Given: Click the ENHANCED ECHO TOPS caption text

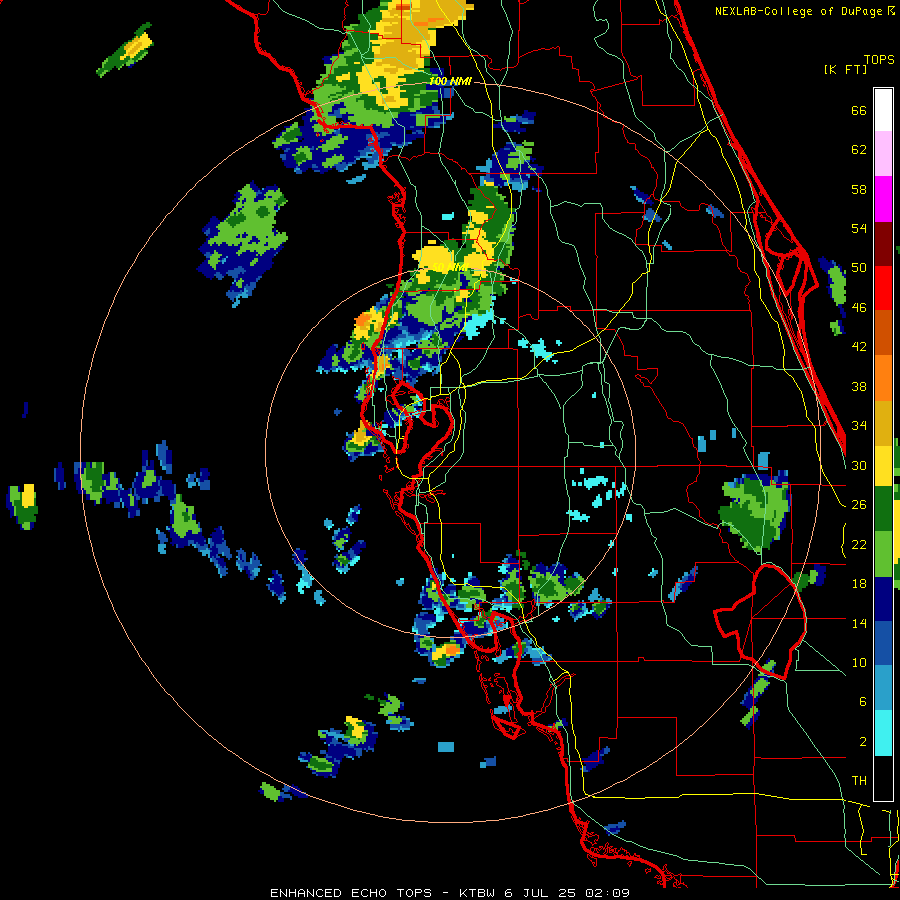Looking at the screenshot, I should (351, 893).
